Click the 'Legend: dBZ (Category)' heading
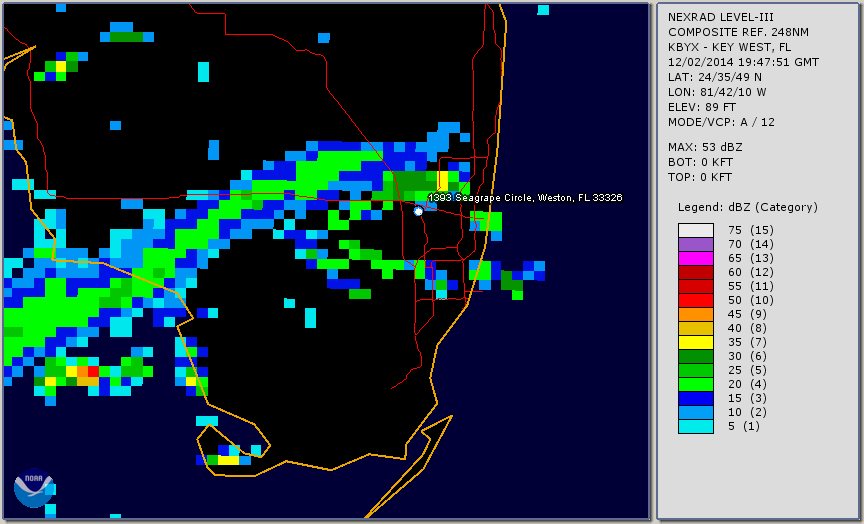The image size is (864, 524). pyautogui.click(x=748, y=207)
